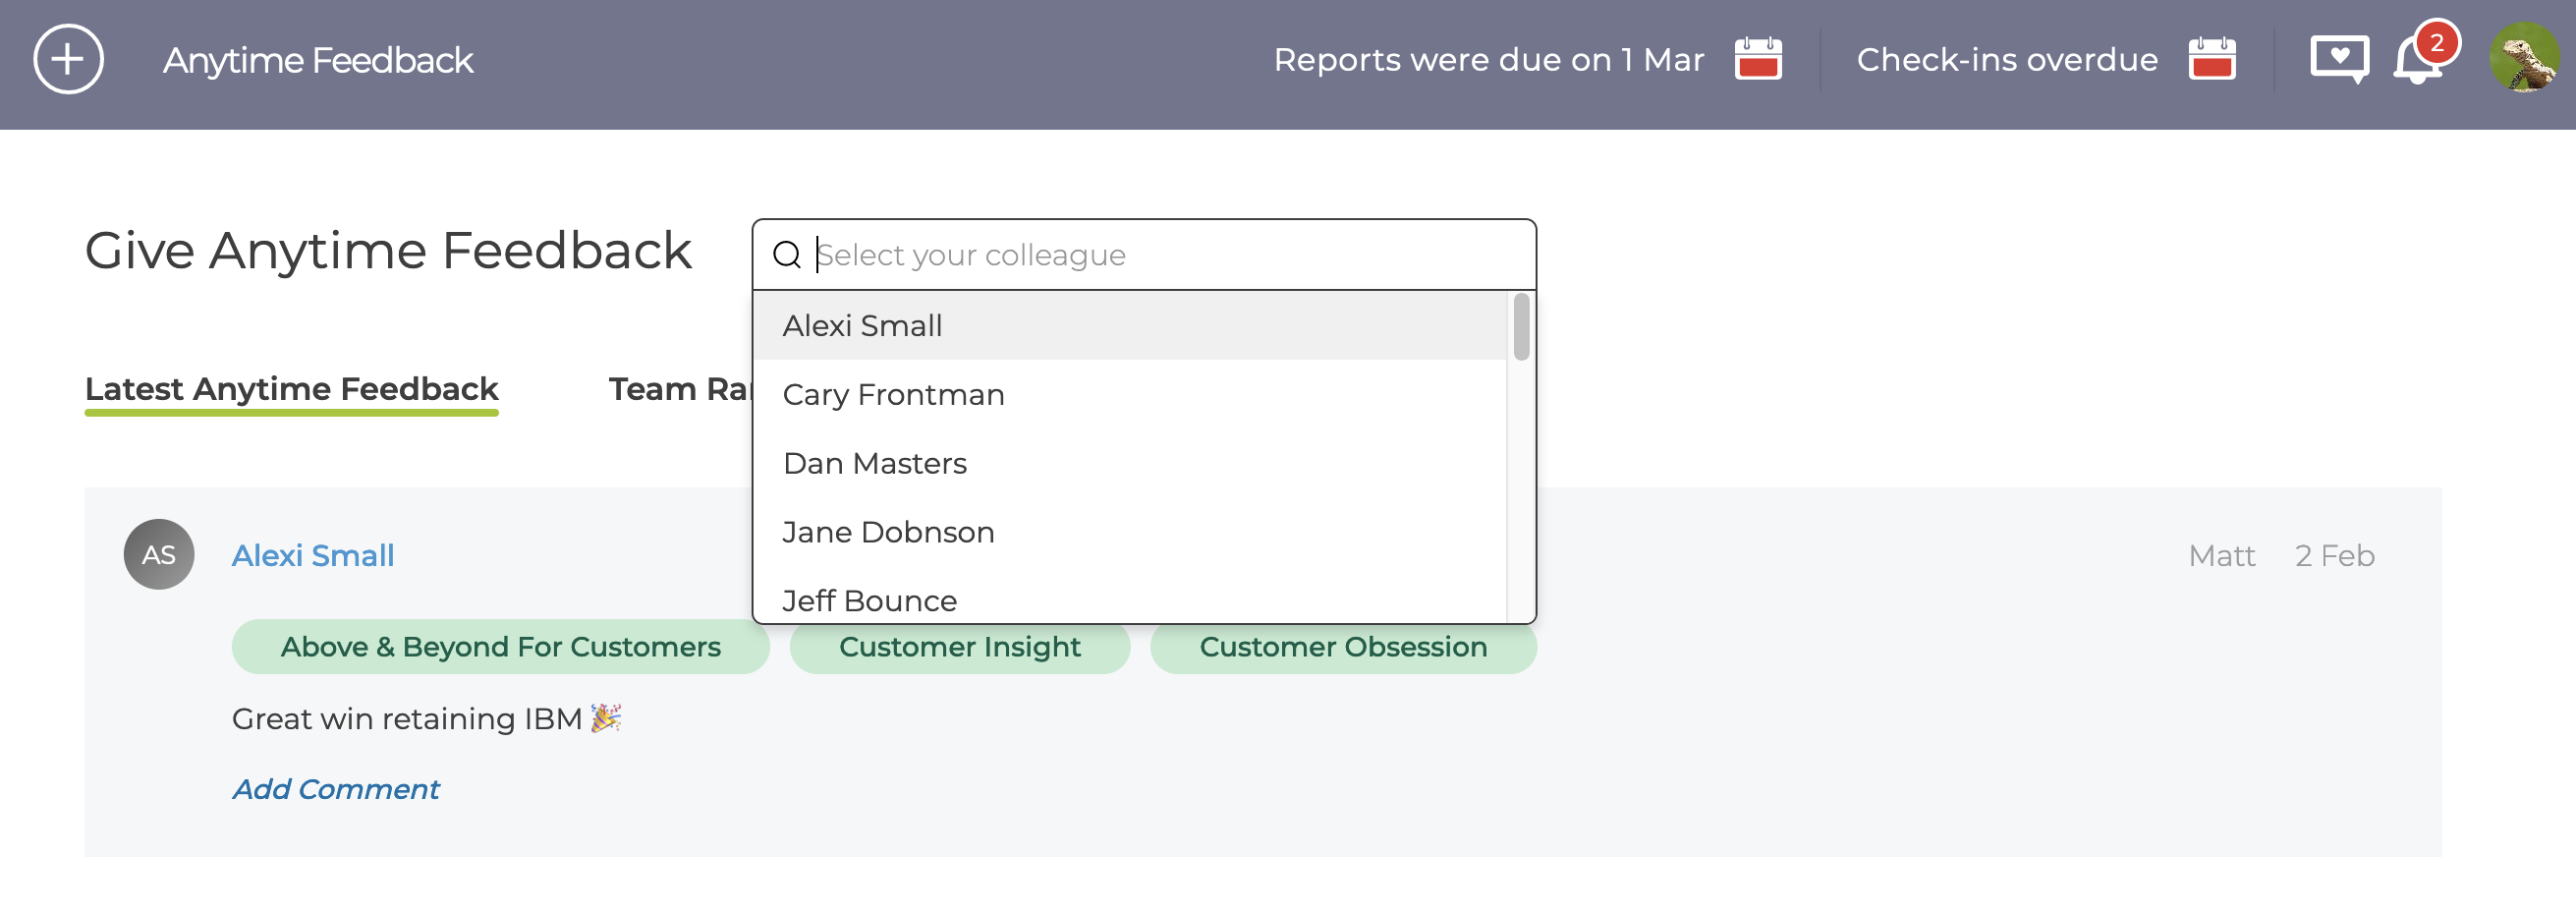Open the user profile avatar
The width and height of the screenshot is (2576, 912).
[2524, 58]
